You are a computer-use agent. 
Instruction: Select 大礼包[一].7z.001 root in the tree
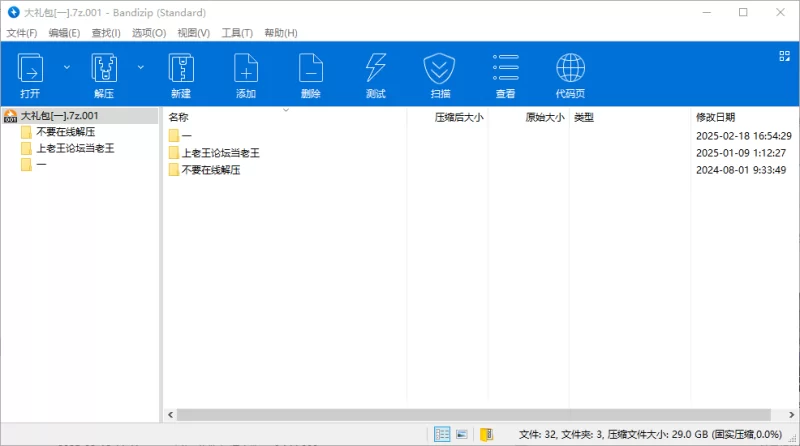coord(80,116)
